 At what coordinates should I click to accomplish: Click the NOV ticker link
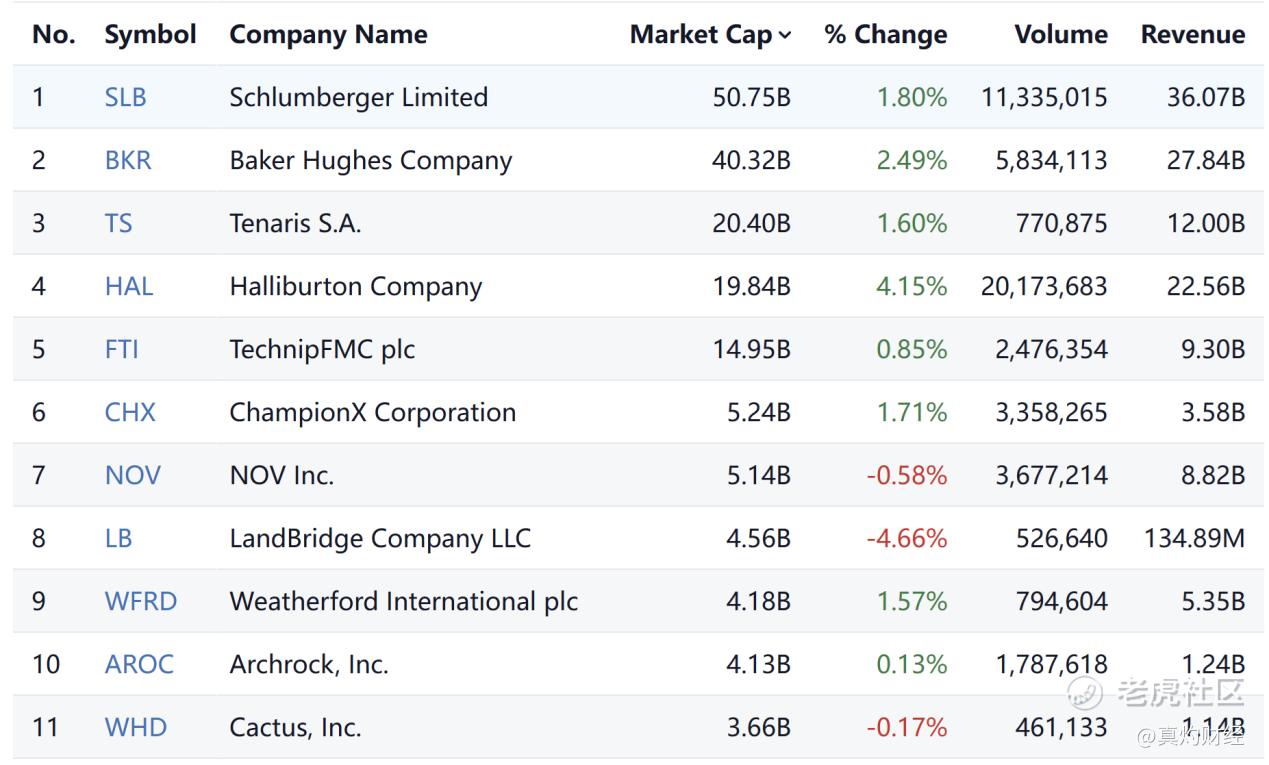point(132,475)
